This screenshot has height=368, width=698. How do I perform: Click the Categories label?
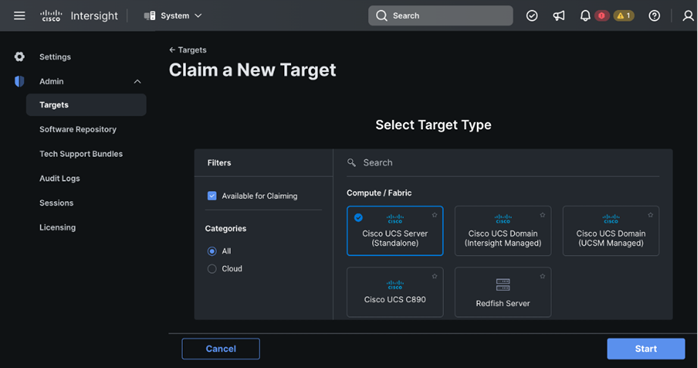pyautogui.click(x=226, y=228)
